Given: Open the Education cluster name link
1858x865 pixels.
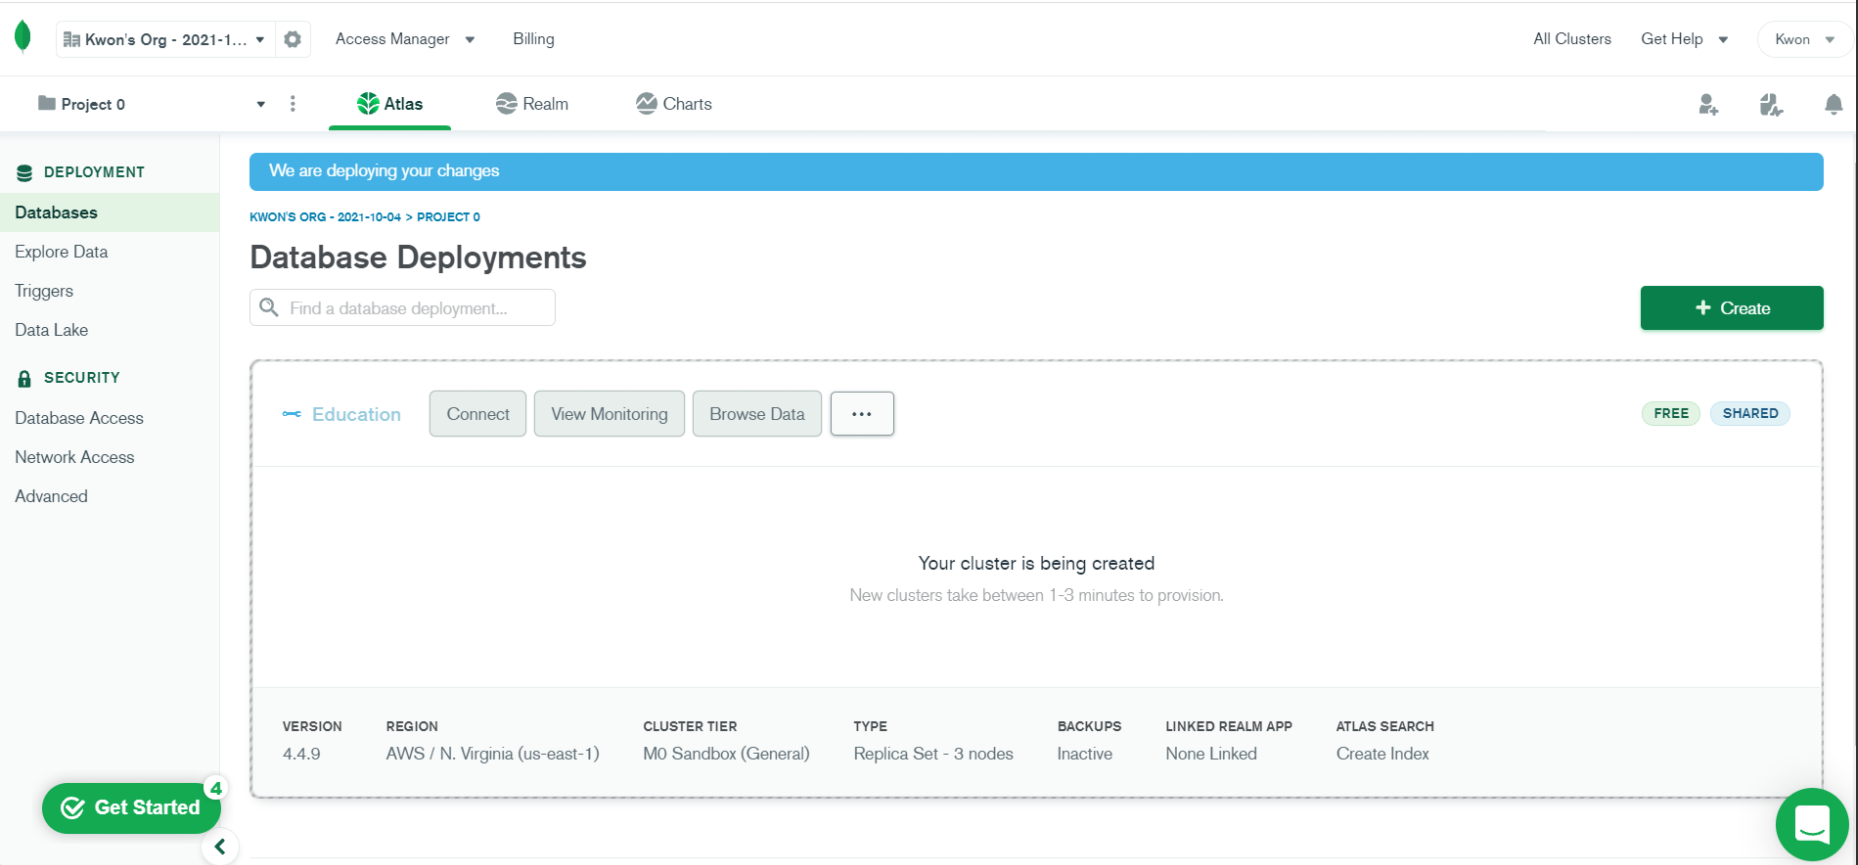Looking at the screenshot, I should pos(356,414).
